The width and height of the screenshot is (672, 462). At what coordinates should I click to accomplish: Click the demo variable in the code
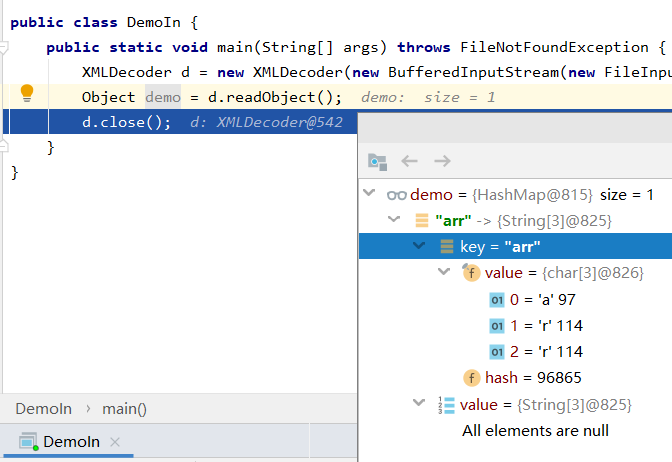163,97
